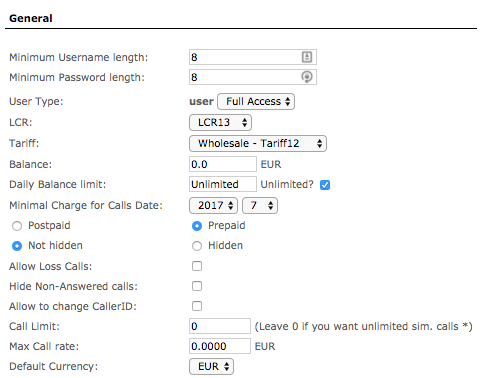This screenshot has width=491, height=378.
Task: Click the password manager icon in Minimum Password length field
Action: 307,77
